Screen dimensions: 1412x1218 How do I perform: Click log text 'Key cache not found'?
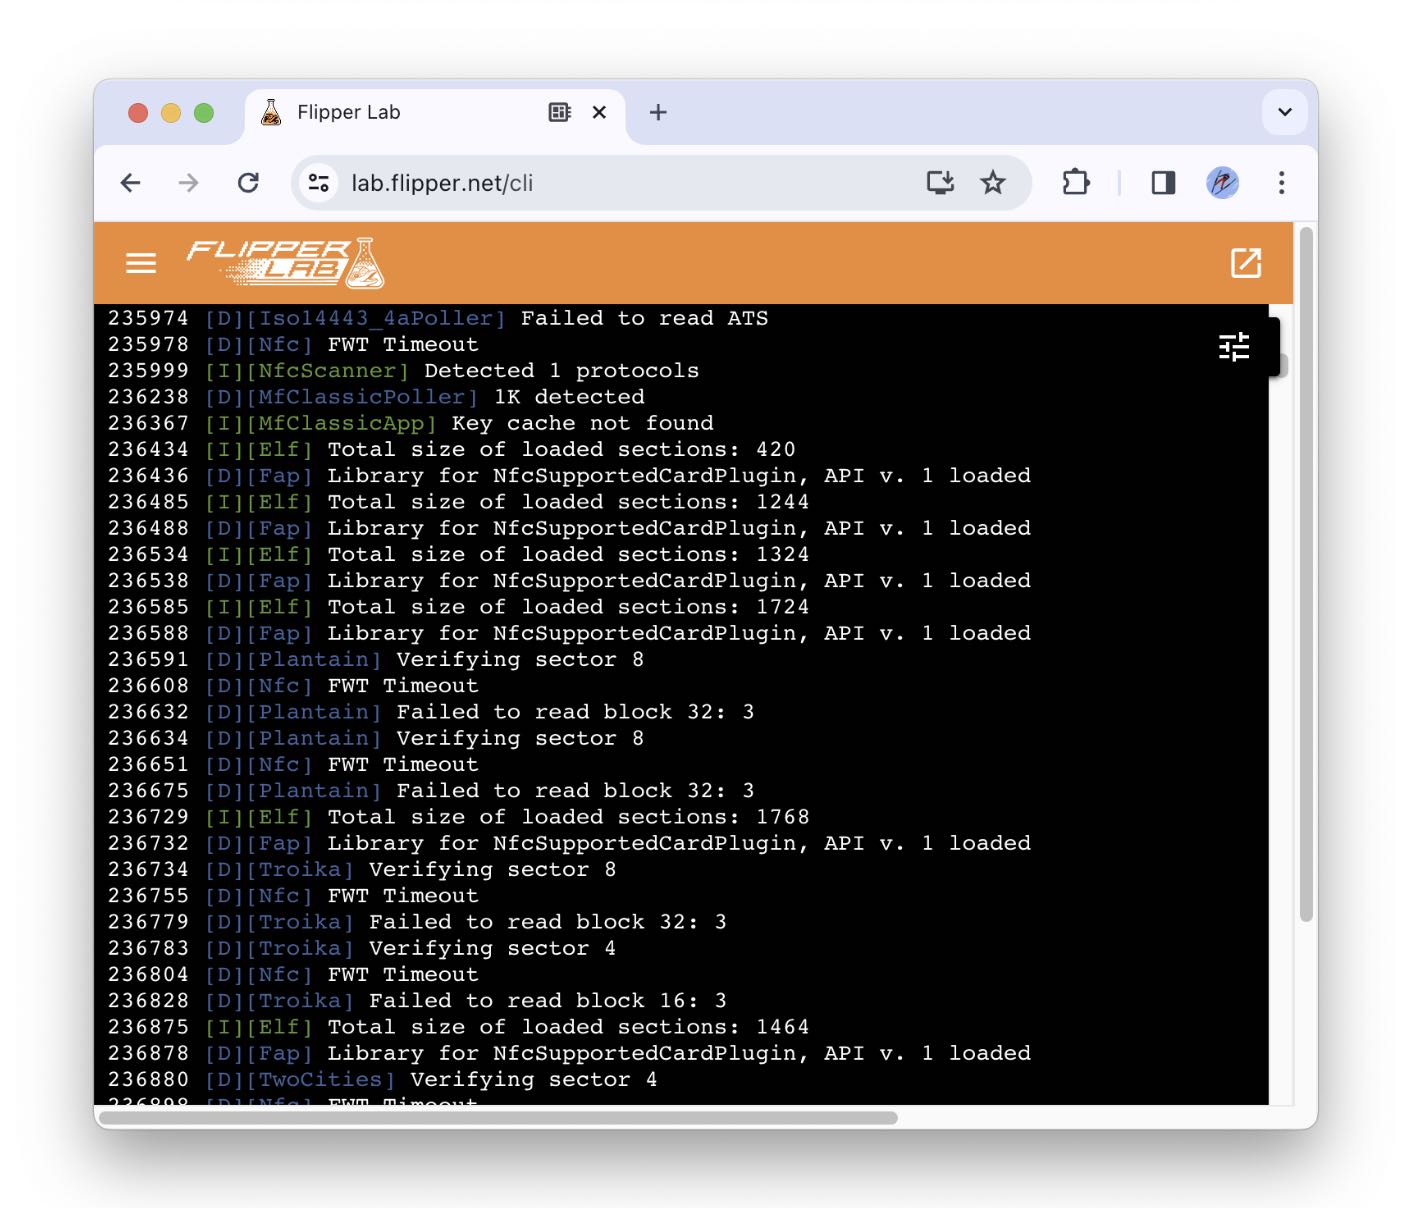click(x=582, y=423)
